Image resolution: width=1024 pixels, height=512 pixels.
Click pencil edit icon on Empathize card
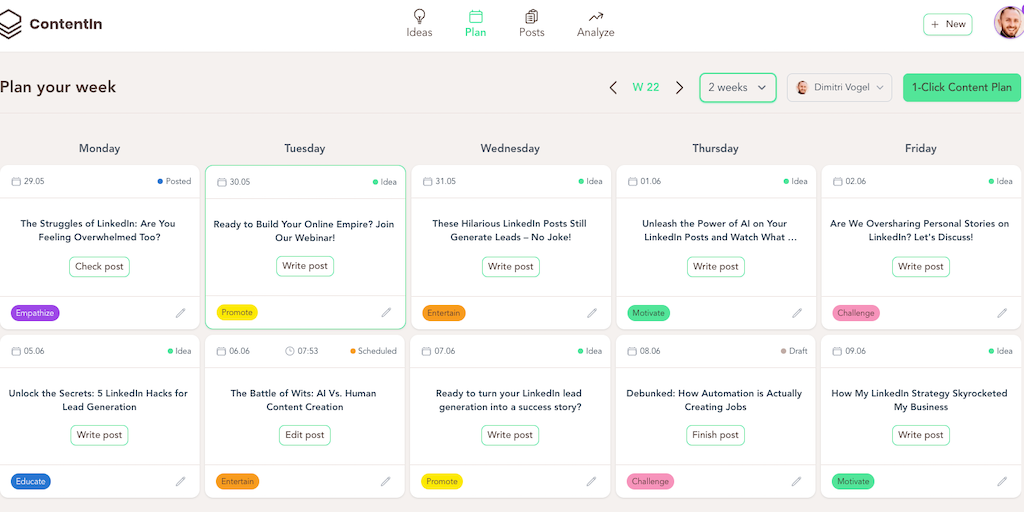coord(181,313)
